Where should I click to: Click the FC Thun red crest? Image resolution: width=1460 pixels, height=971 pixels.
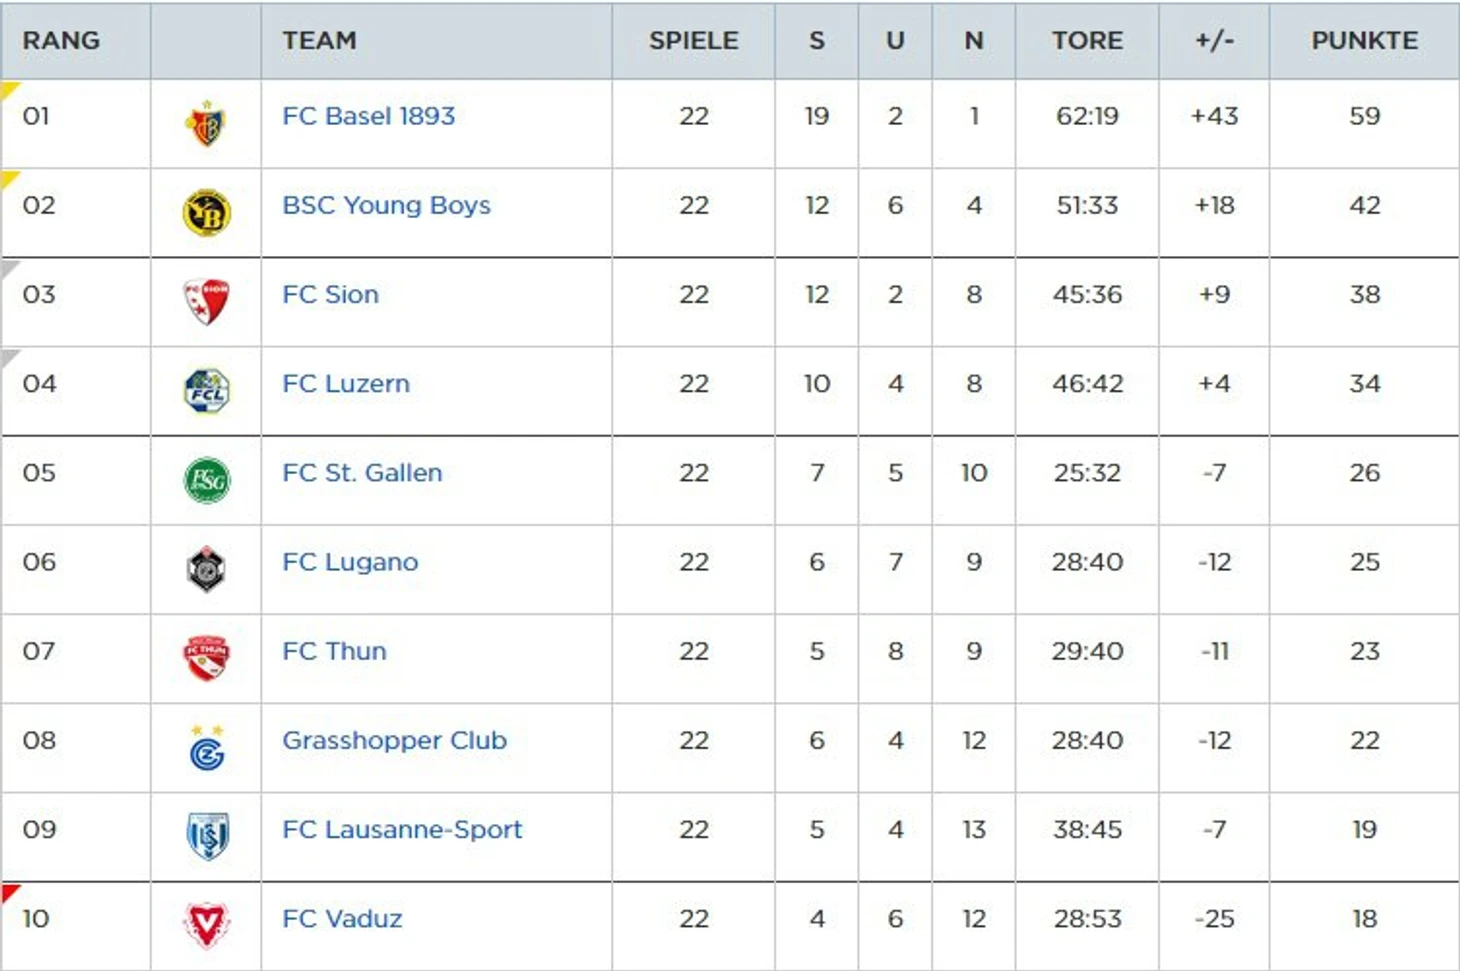[206, 658]
